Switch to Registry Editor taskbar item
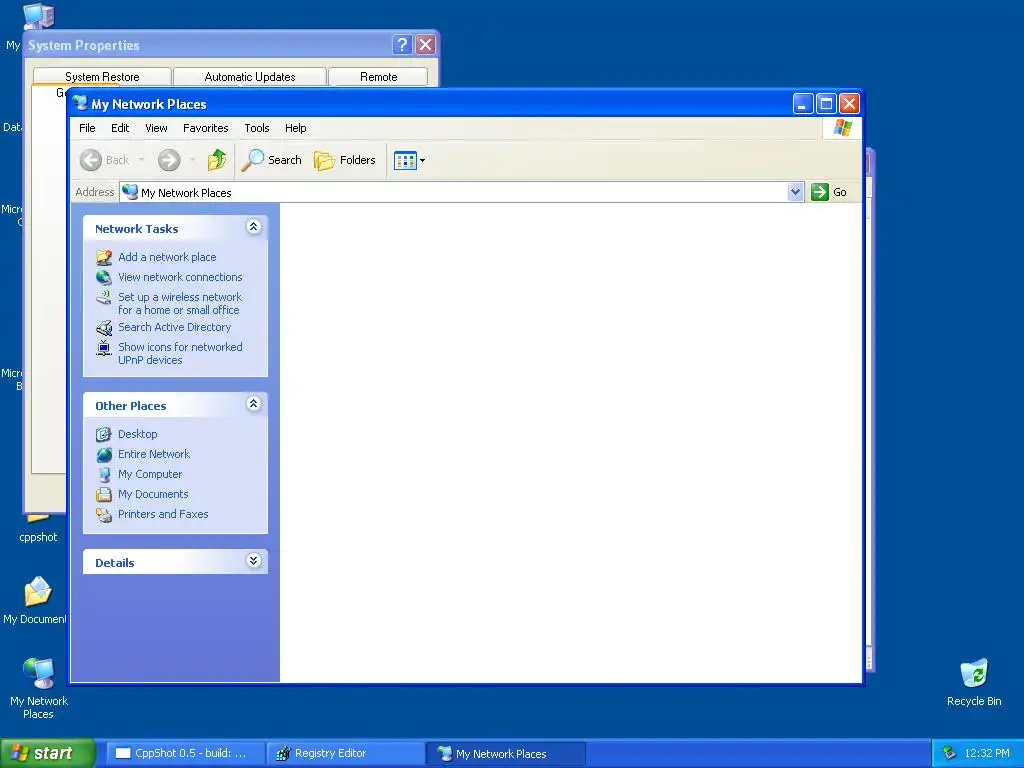 [x=346, y=753]
